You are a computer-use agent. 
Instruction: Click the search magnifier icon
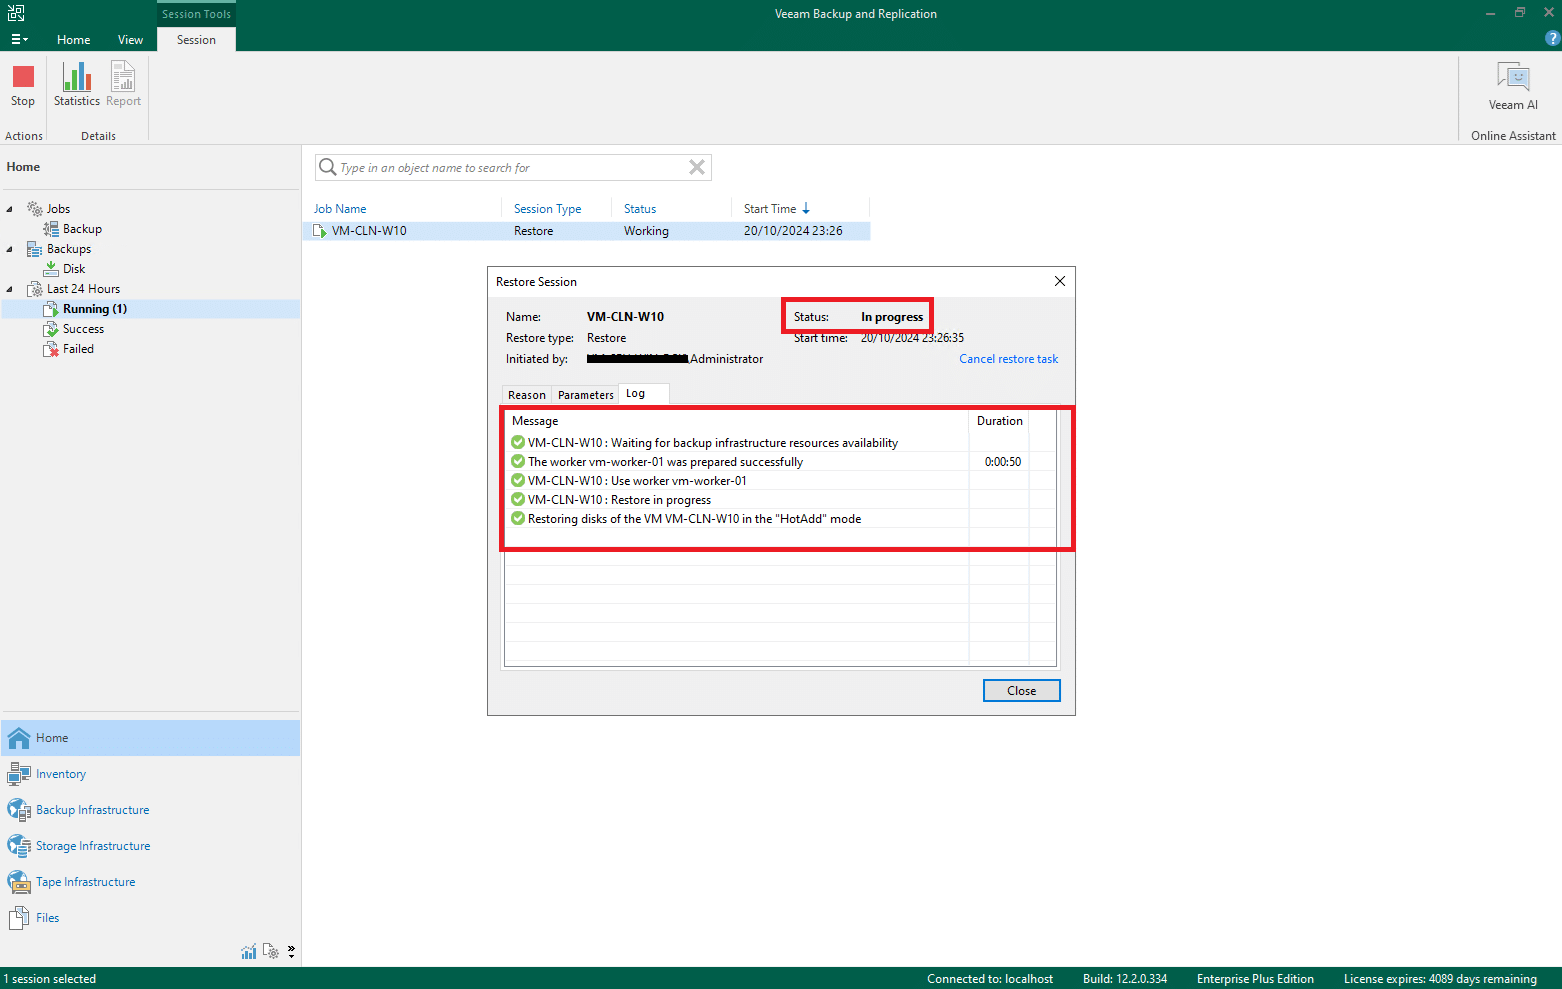tap(327, 168)
